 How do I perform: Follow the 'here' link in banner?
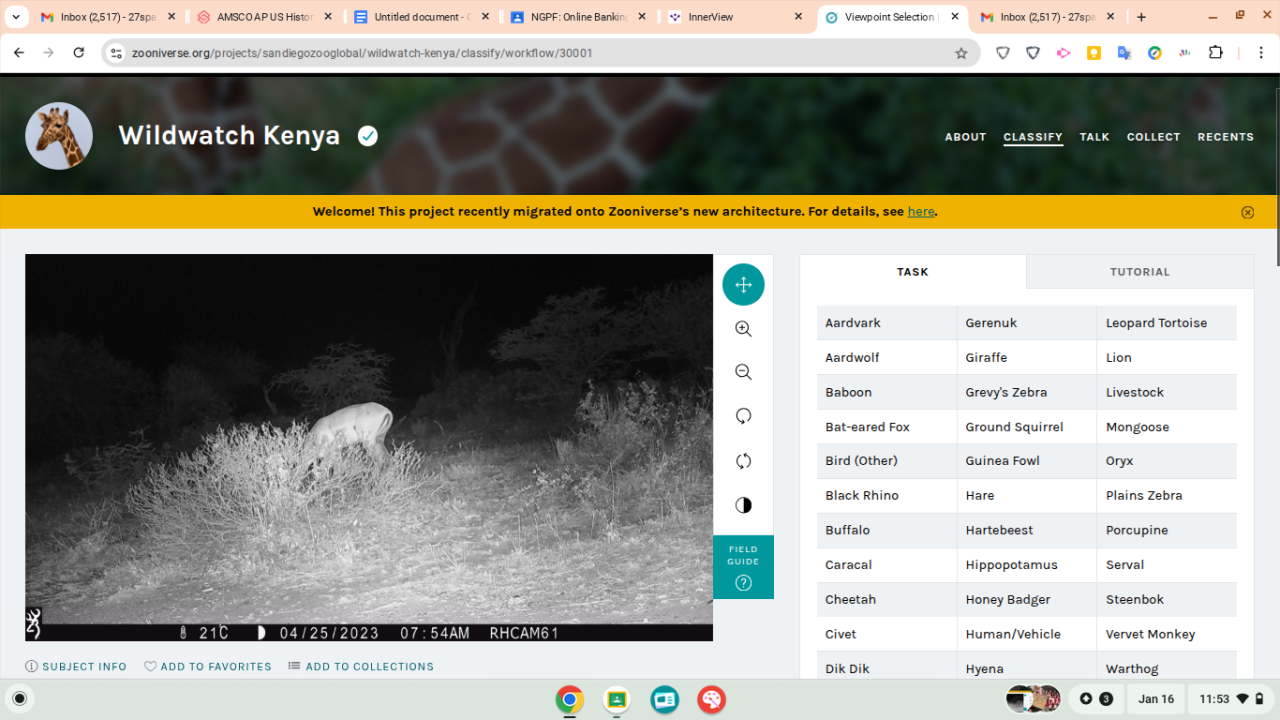(x=921, y=212)
